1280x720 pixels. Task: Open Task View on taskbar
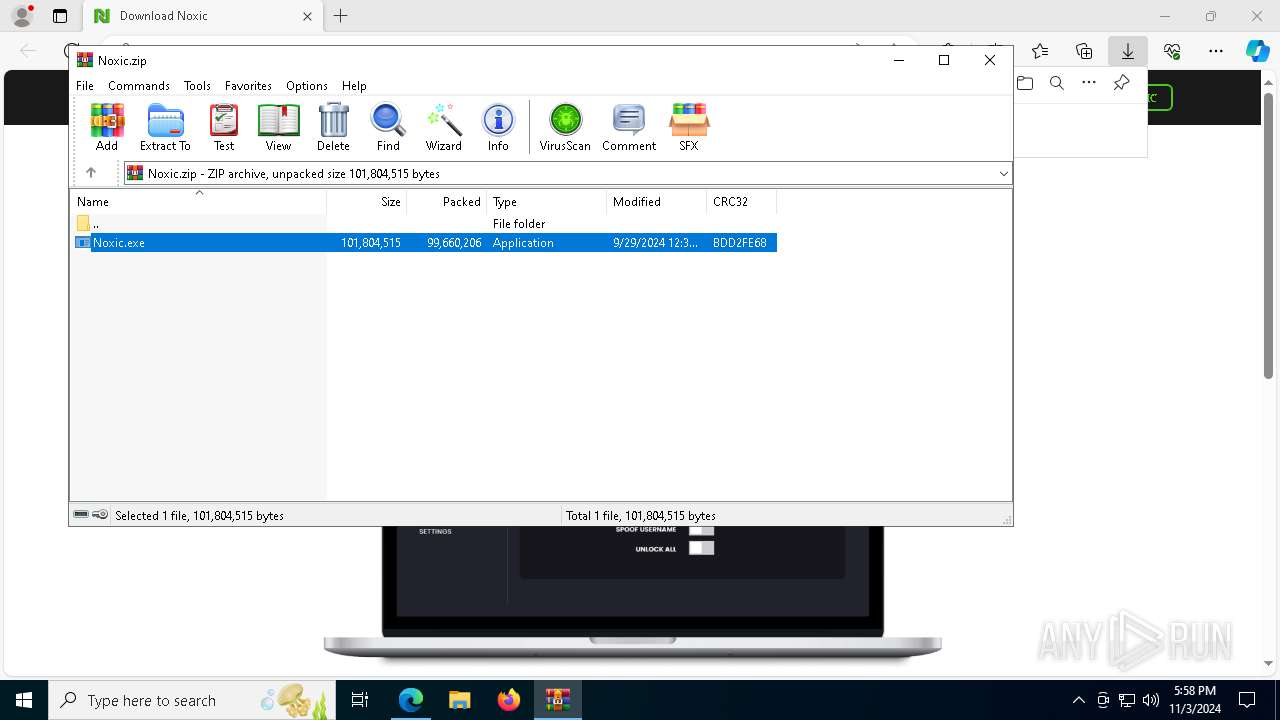coord(360,700)
